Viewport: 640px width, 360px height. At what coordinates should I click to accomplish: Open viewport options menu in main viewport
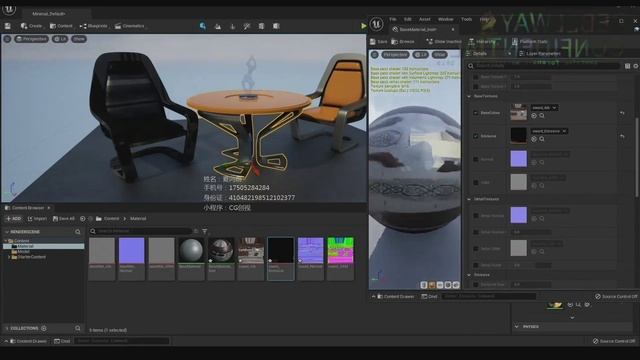pos(7,39)
